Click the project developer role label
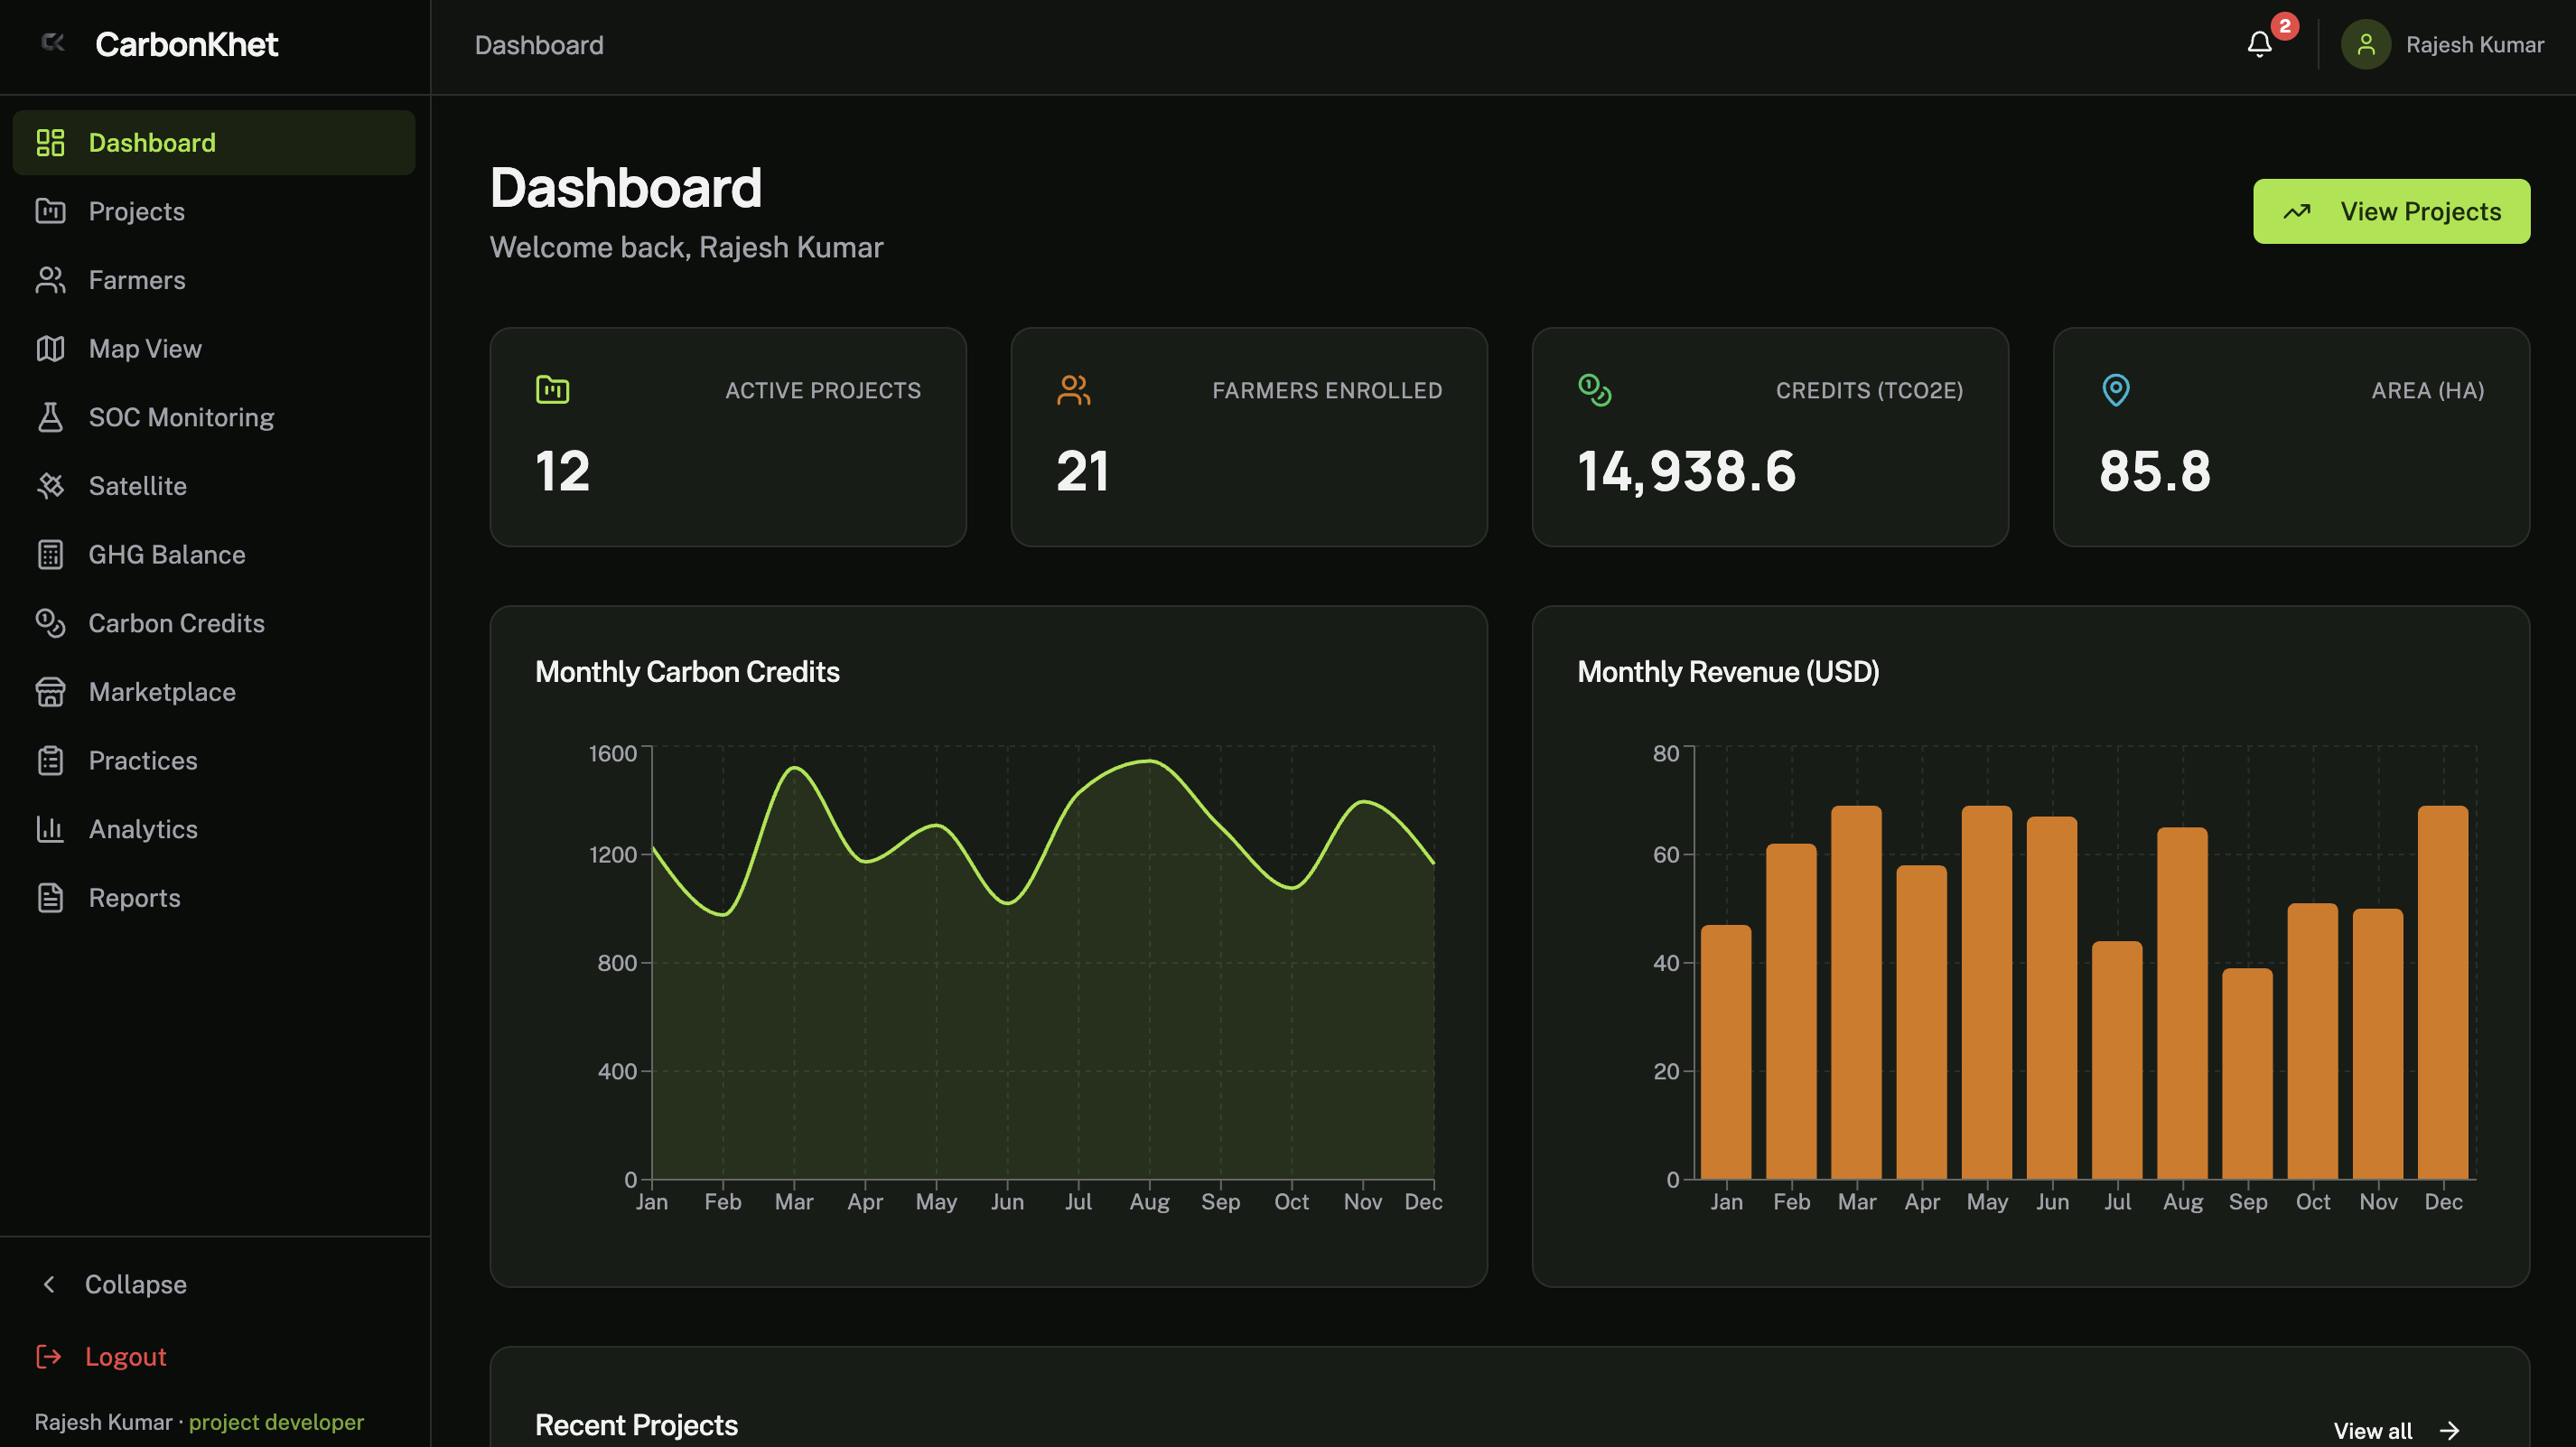Screen dimensions: 2576x1447 coord(276,1422)
